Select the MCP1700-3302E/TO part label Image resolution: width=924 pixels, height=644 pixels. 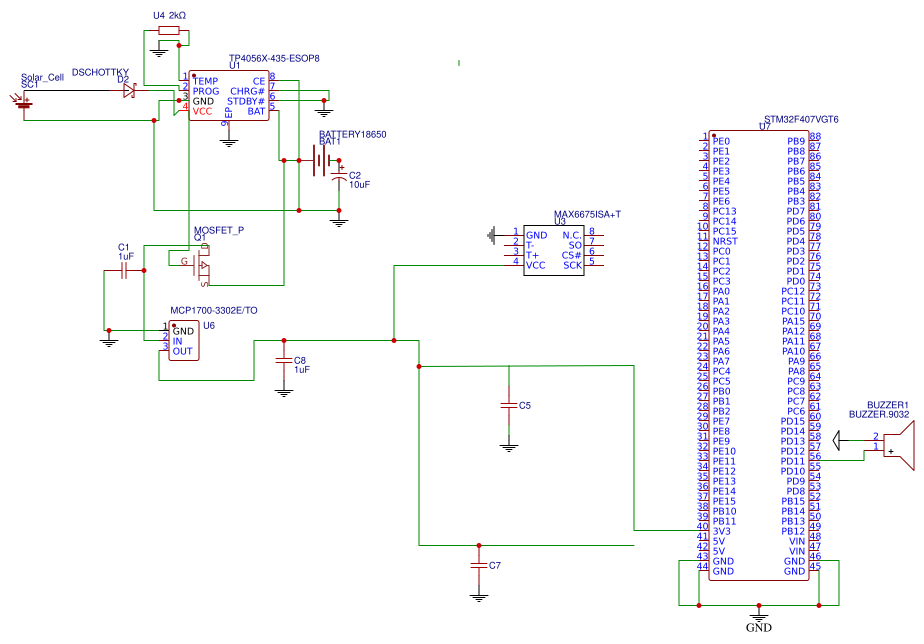214,311
